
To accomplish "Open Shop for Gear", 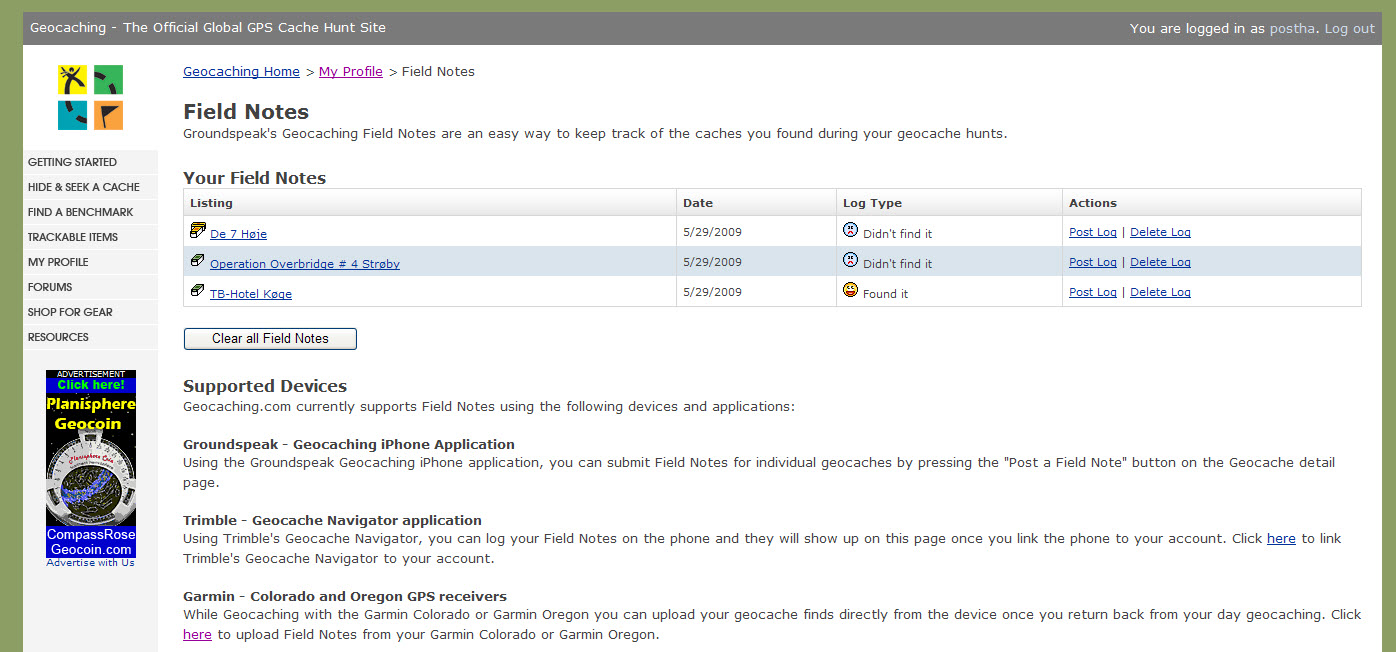I will coord(91,312).
